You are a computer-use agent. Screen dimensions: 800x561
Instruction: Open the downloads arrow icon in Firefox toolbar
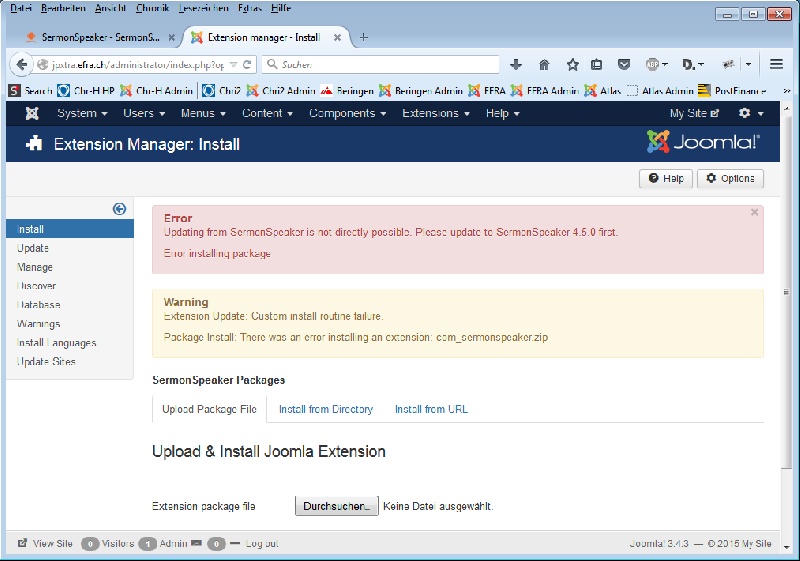coord(516,65)
